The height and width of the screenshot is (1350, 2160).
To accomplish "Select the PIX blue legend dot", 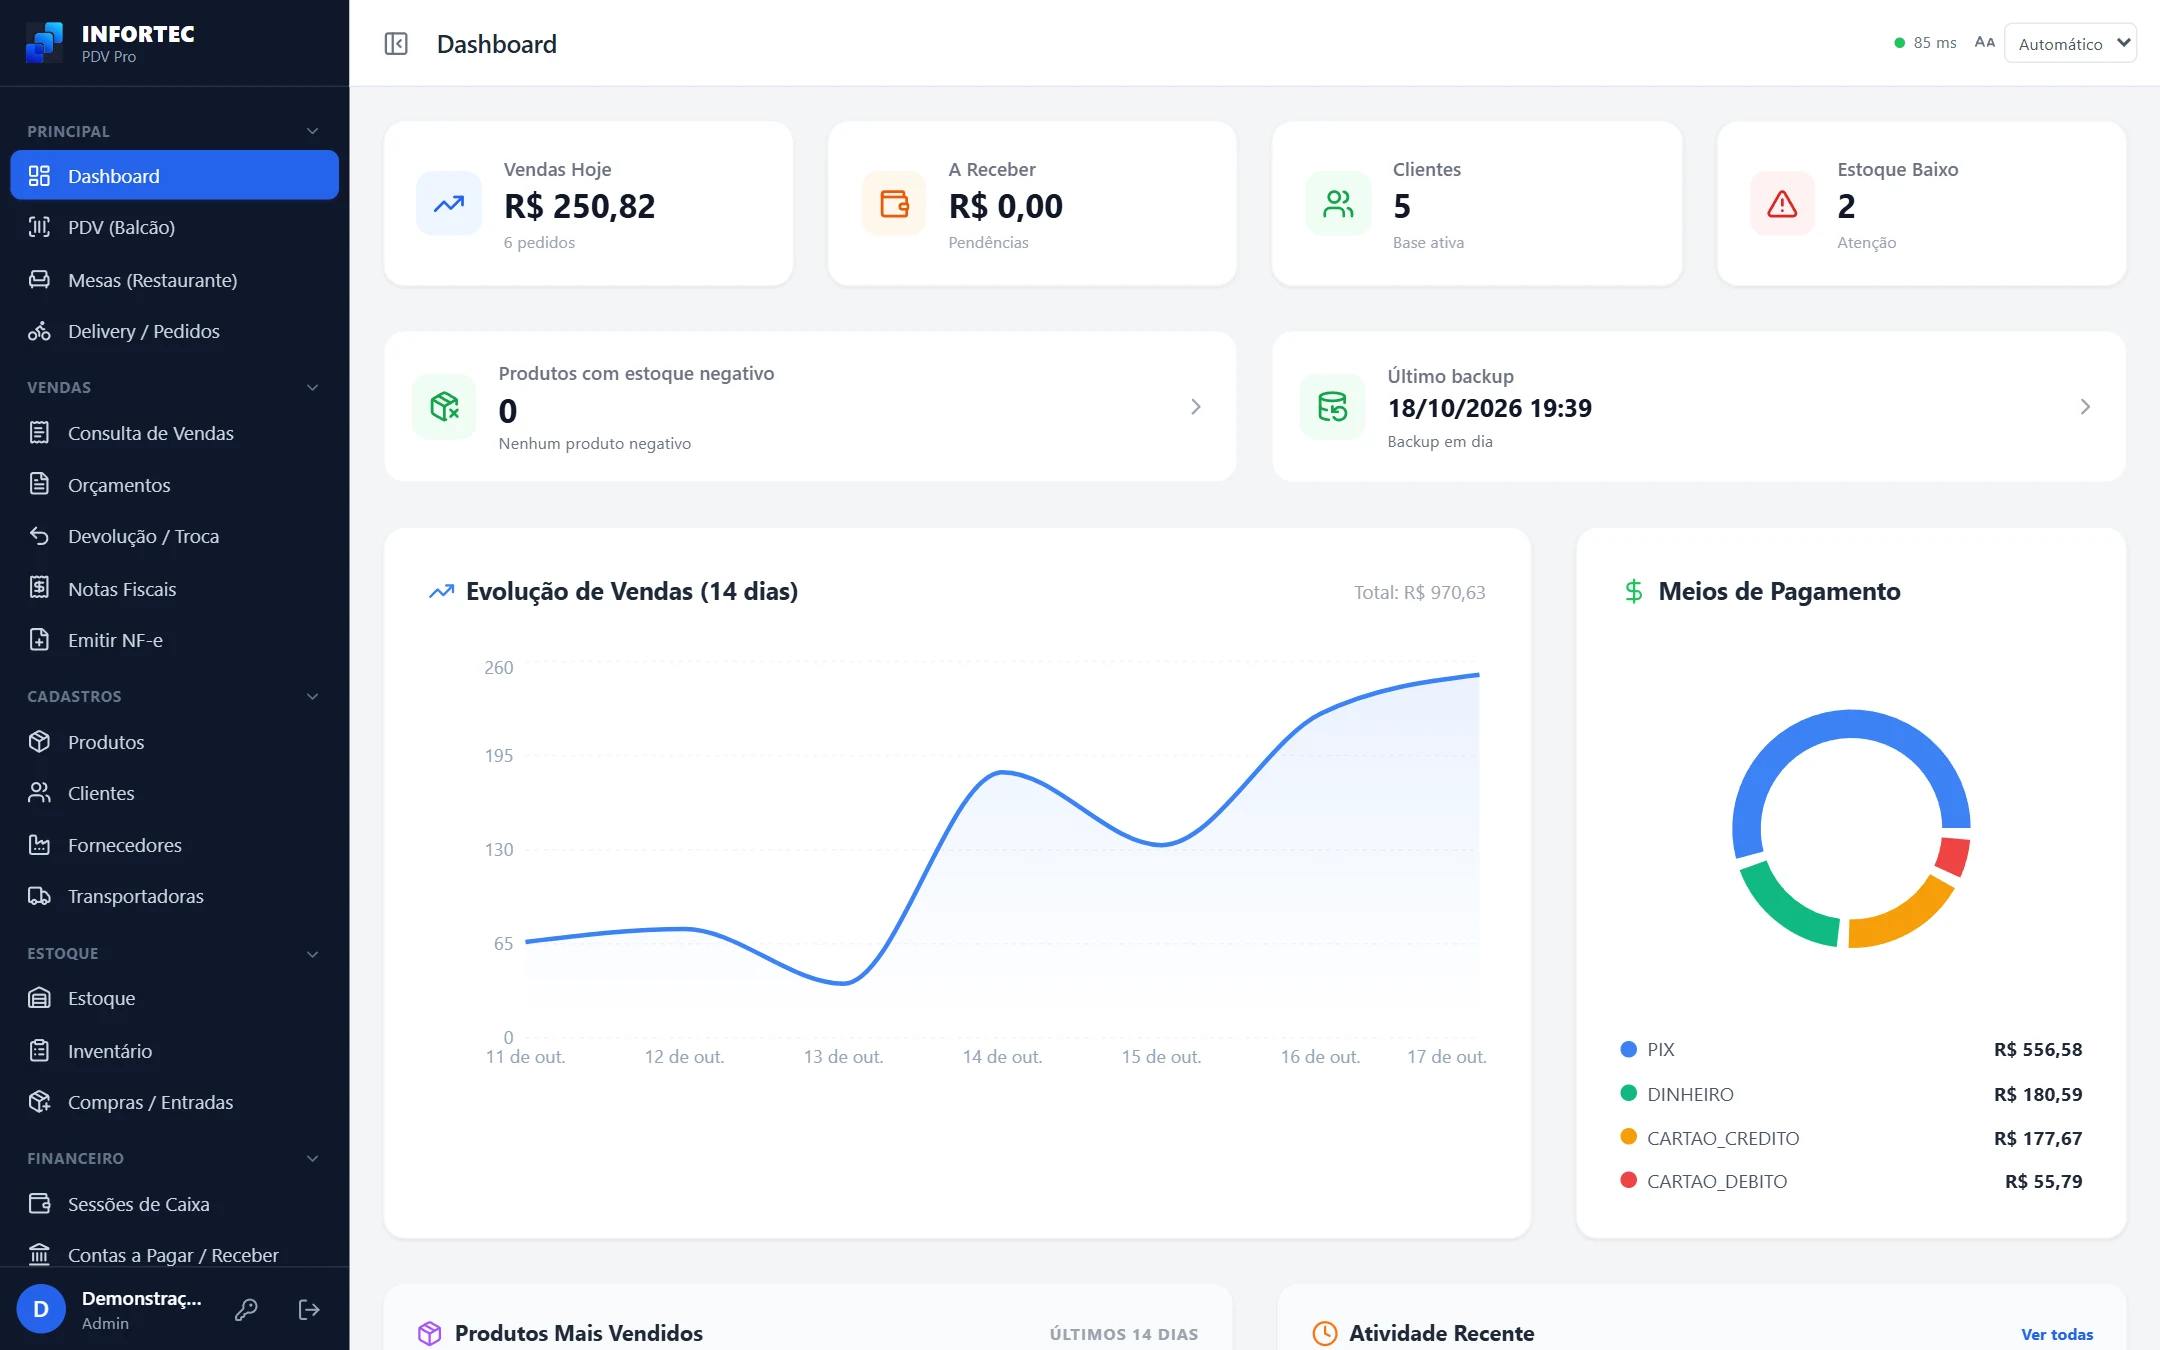I will click(x=1628, y=1049).
